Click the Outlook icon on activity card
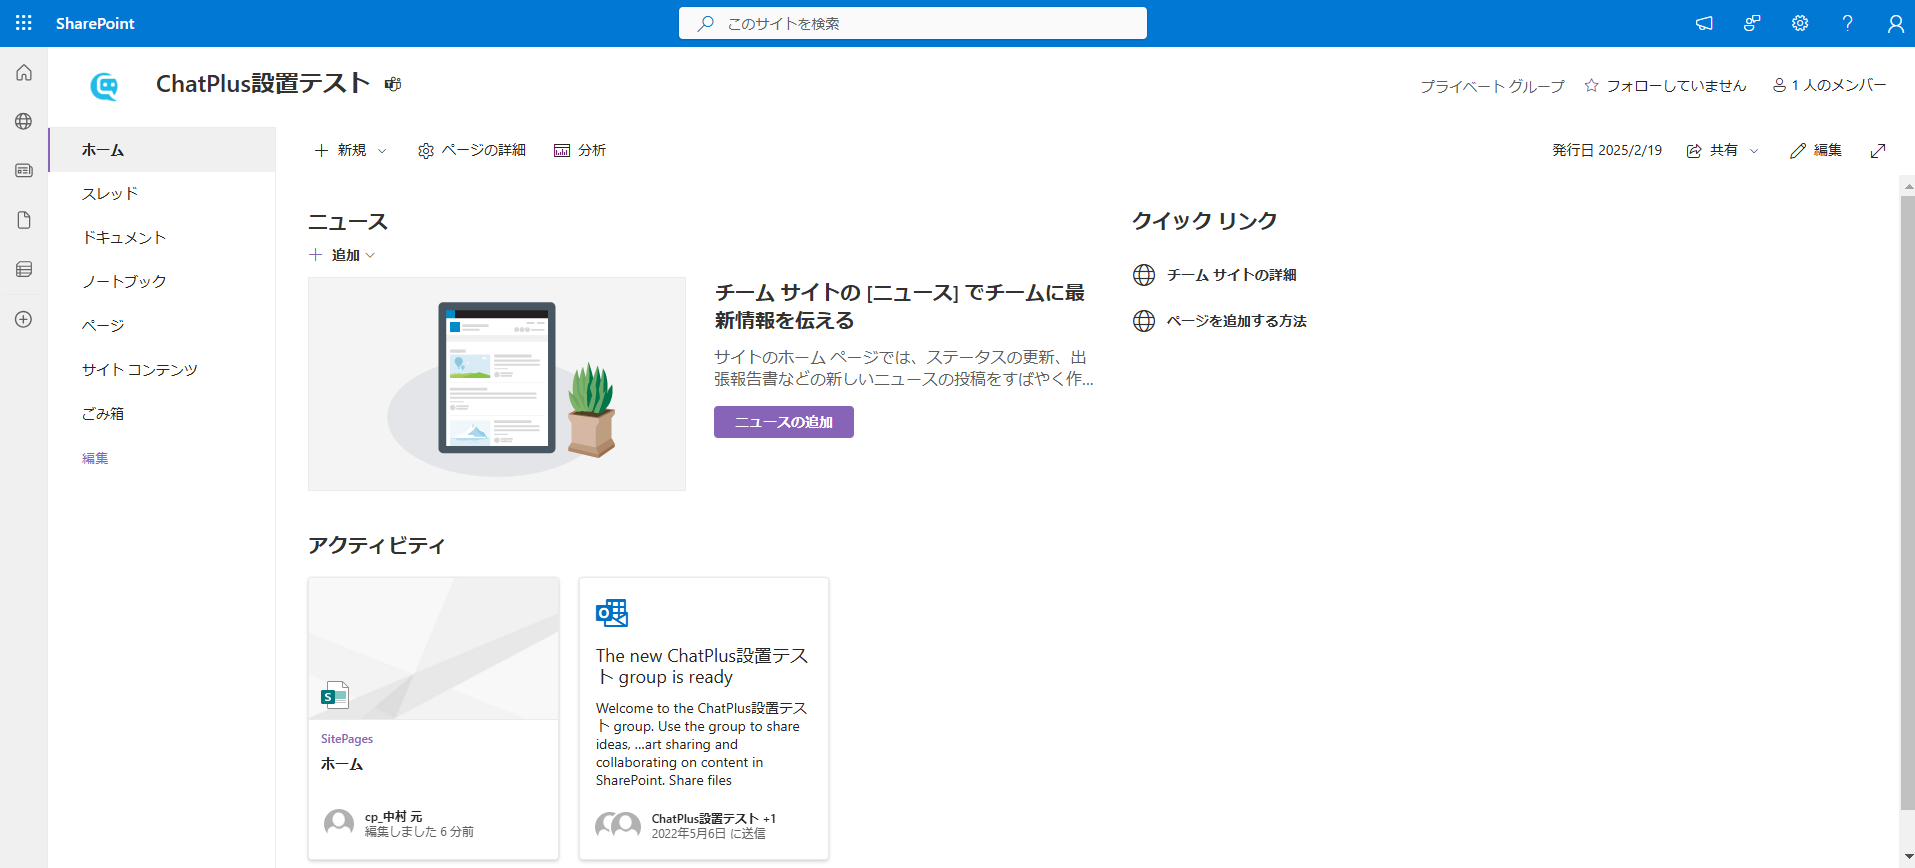Screen dimensions: 1915x868 pyautogui.click(x=612, y=613)
